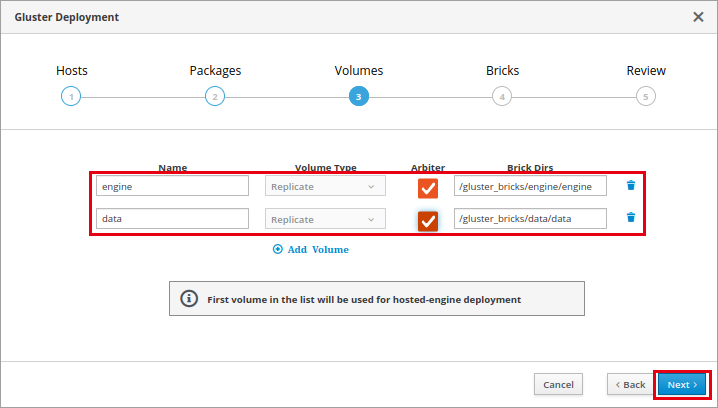This screenshot has height=408, width=718.
Task: Edit the /gluster_bricks/engine/engine brick dir field
Action: [x=530, y=186]
